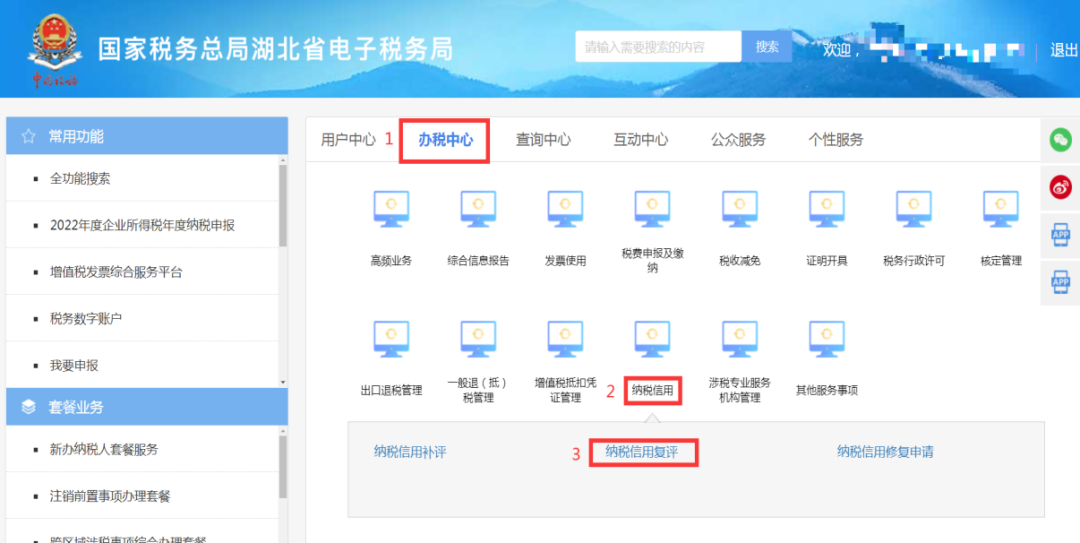Click the 国家税务总局湖北省电子税务局 title

[276, 50]
